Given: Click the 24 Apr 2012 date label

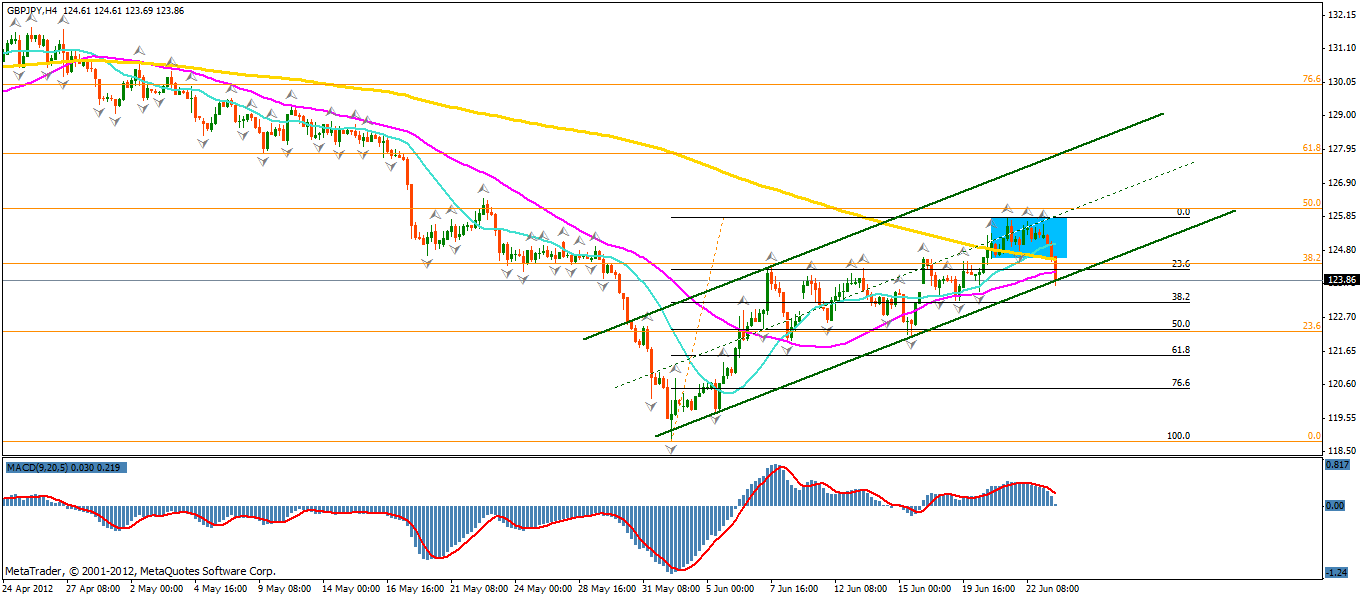Looking at the screenshot, I should click(x=30, y=588).
